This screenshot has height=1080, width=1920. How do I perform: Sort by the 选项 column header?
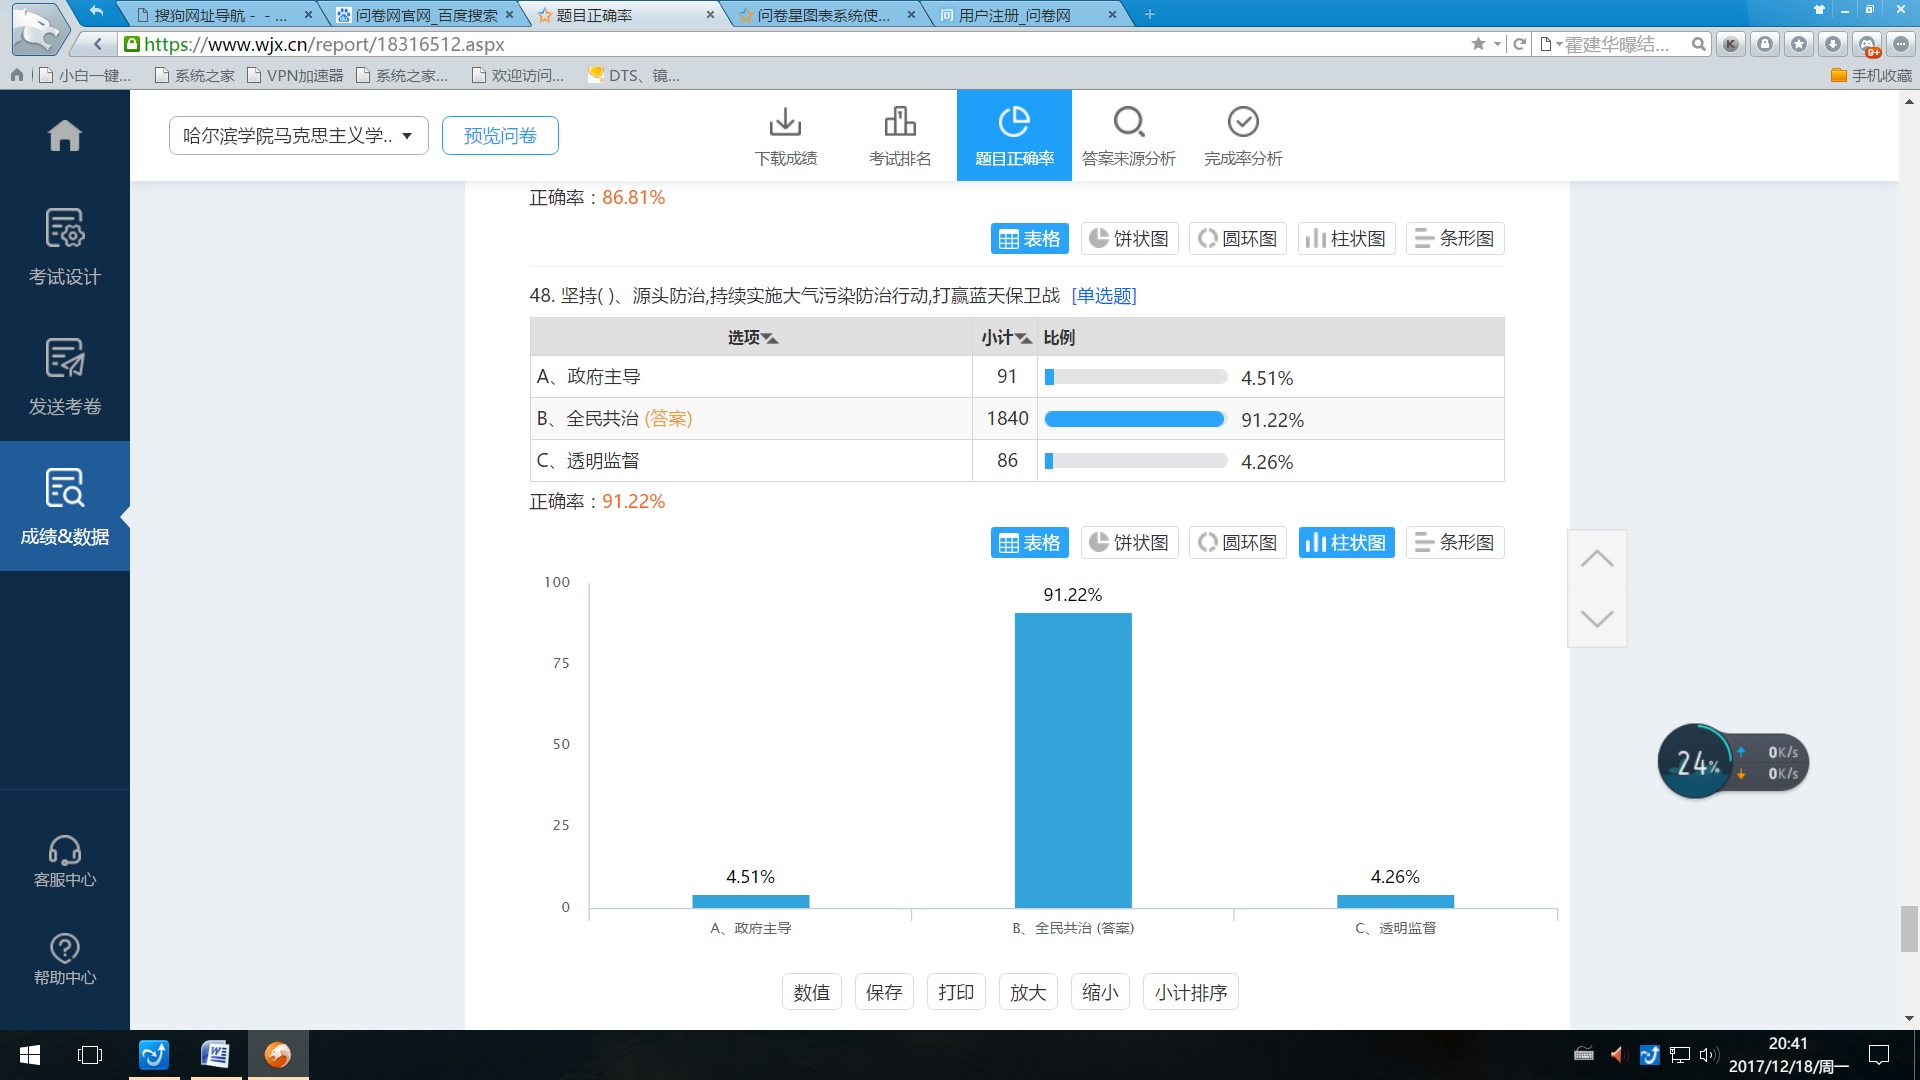point(752,338)
